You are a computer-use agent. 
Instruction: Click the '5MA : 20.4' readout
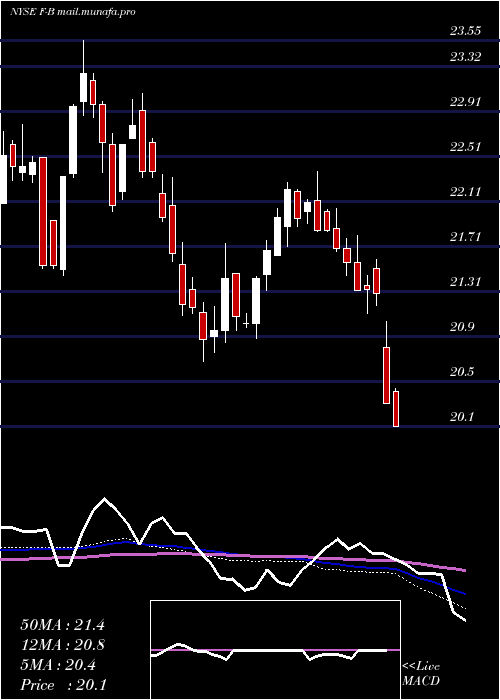pos(57,665)
